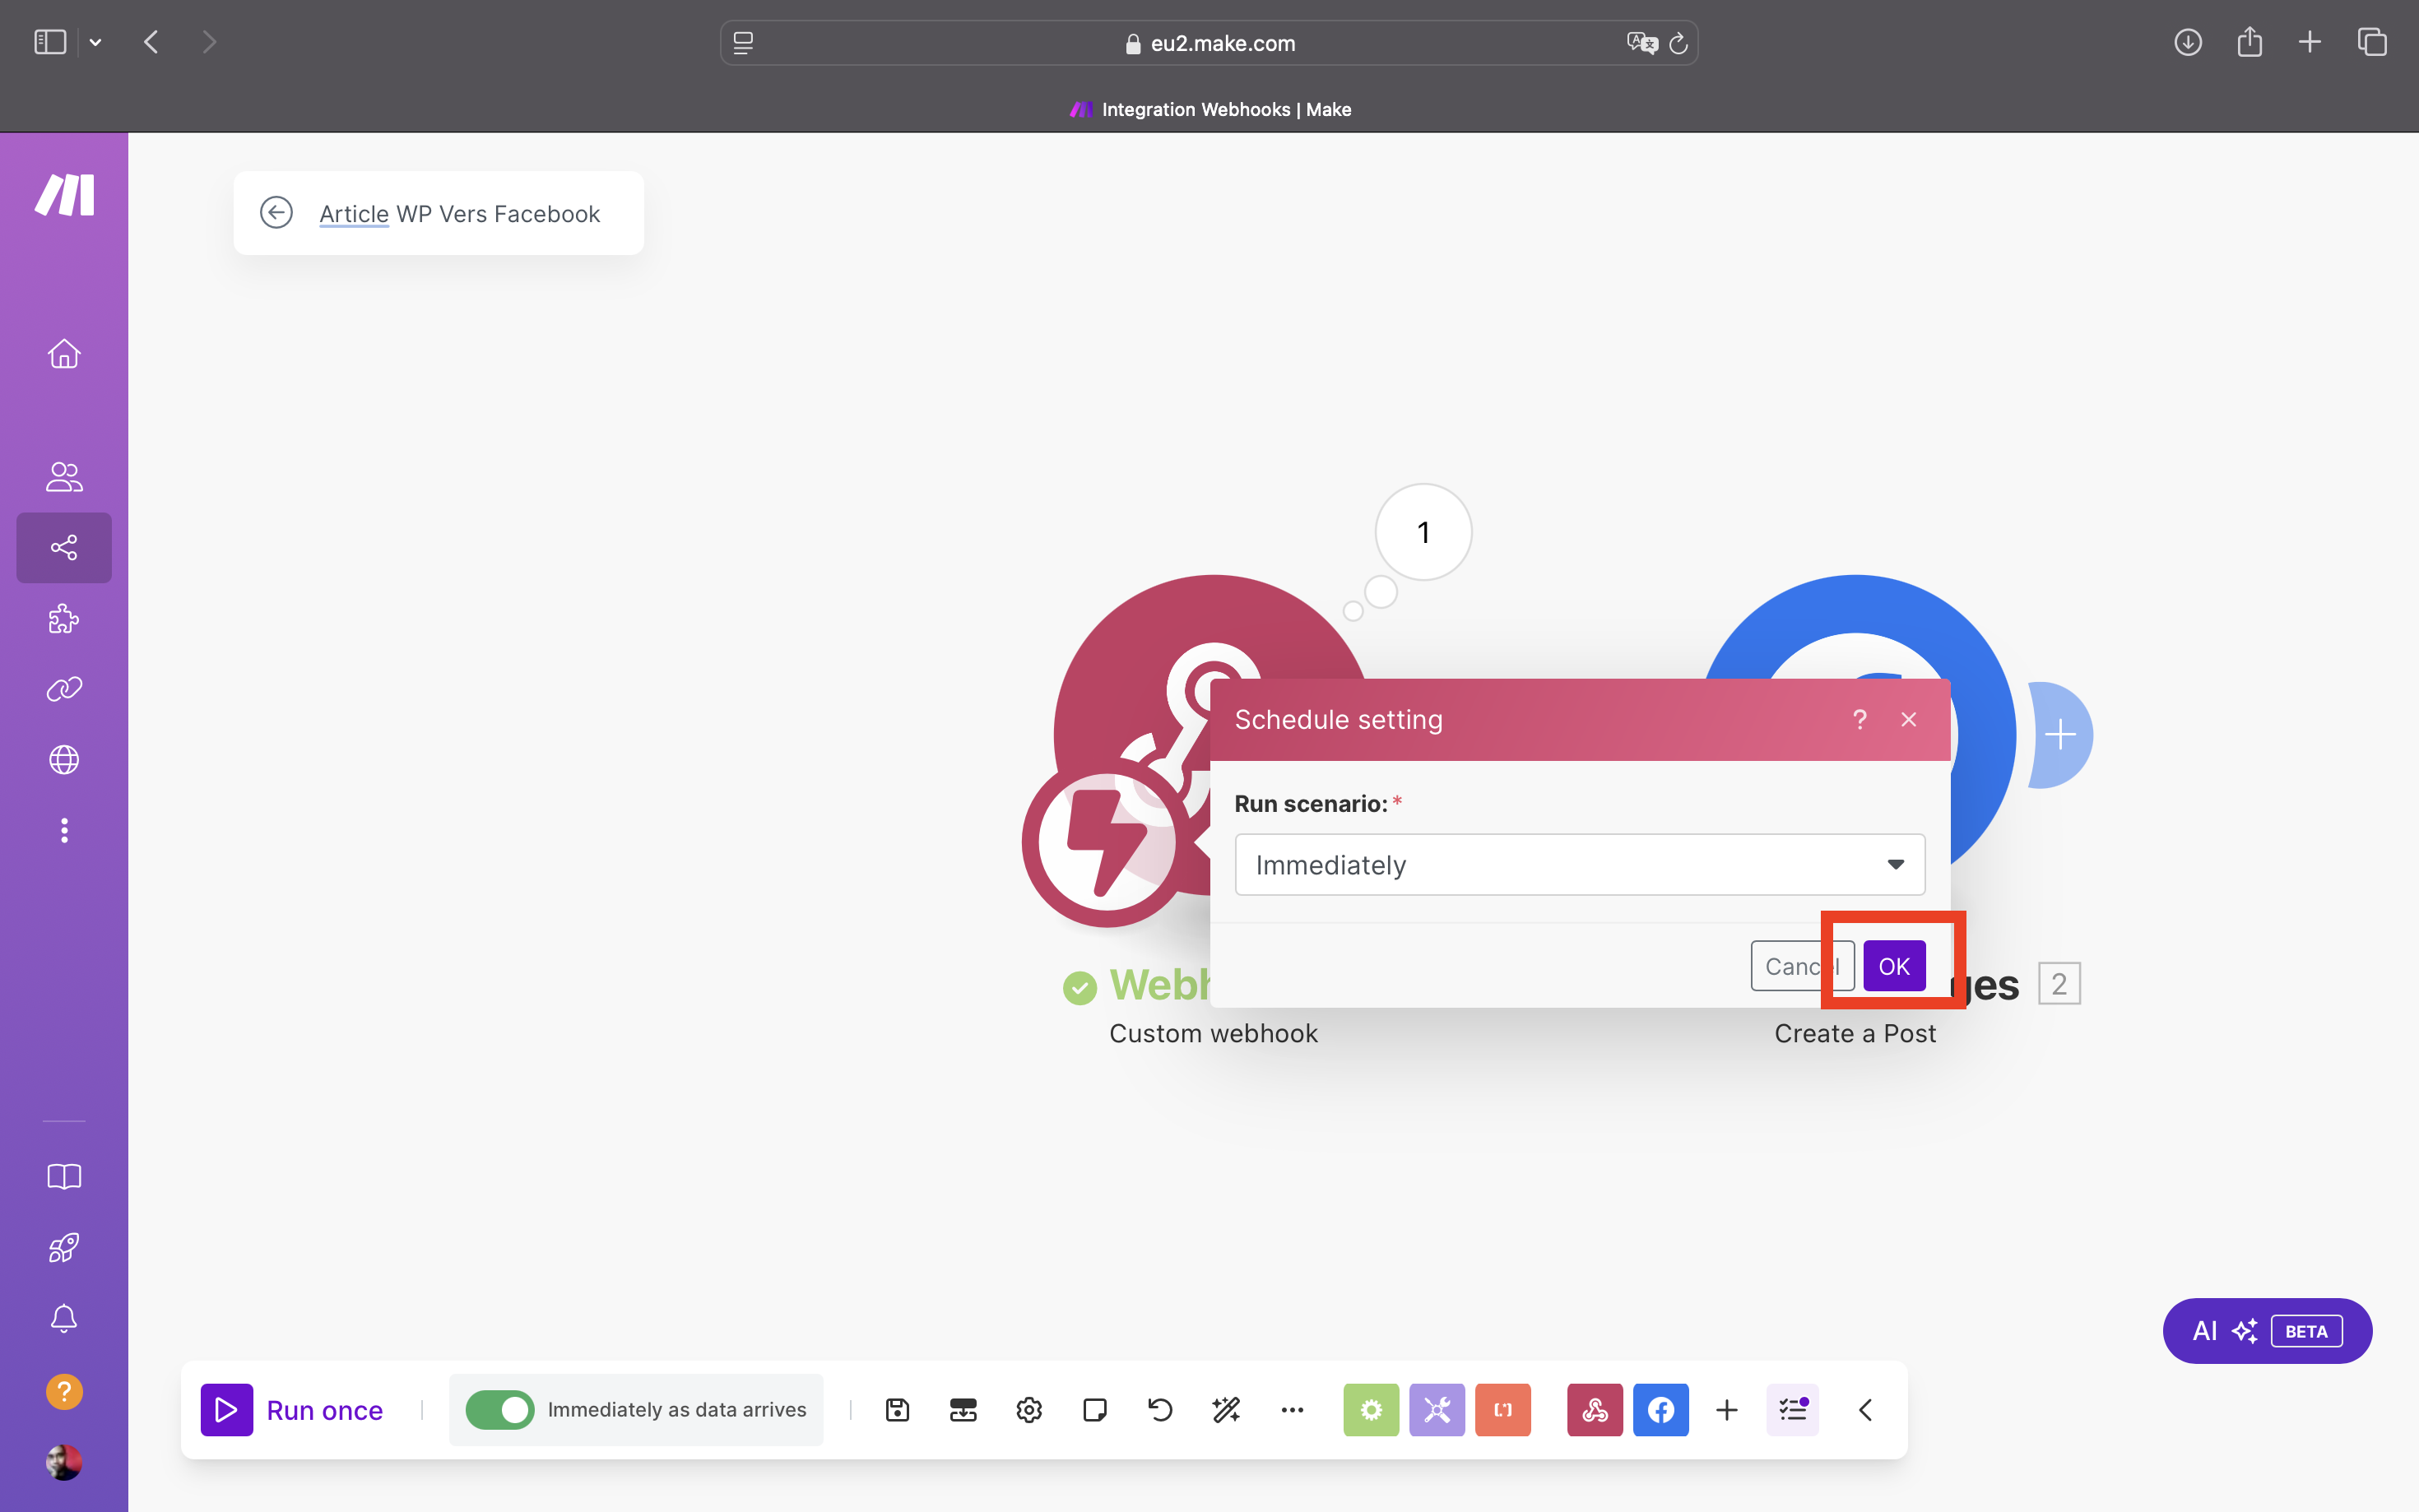2419x1512 pixels.
Task: Click the scenario settings gear icon
Action: (1028, 1411)
